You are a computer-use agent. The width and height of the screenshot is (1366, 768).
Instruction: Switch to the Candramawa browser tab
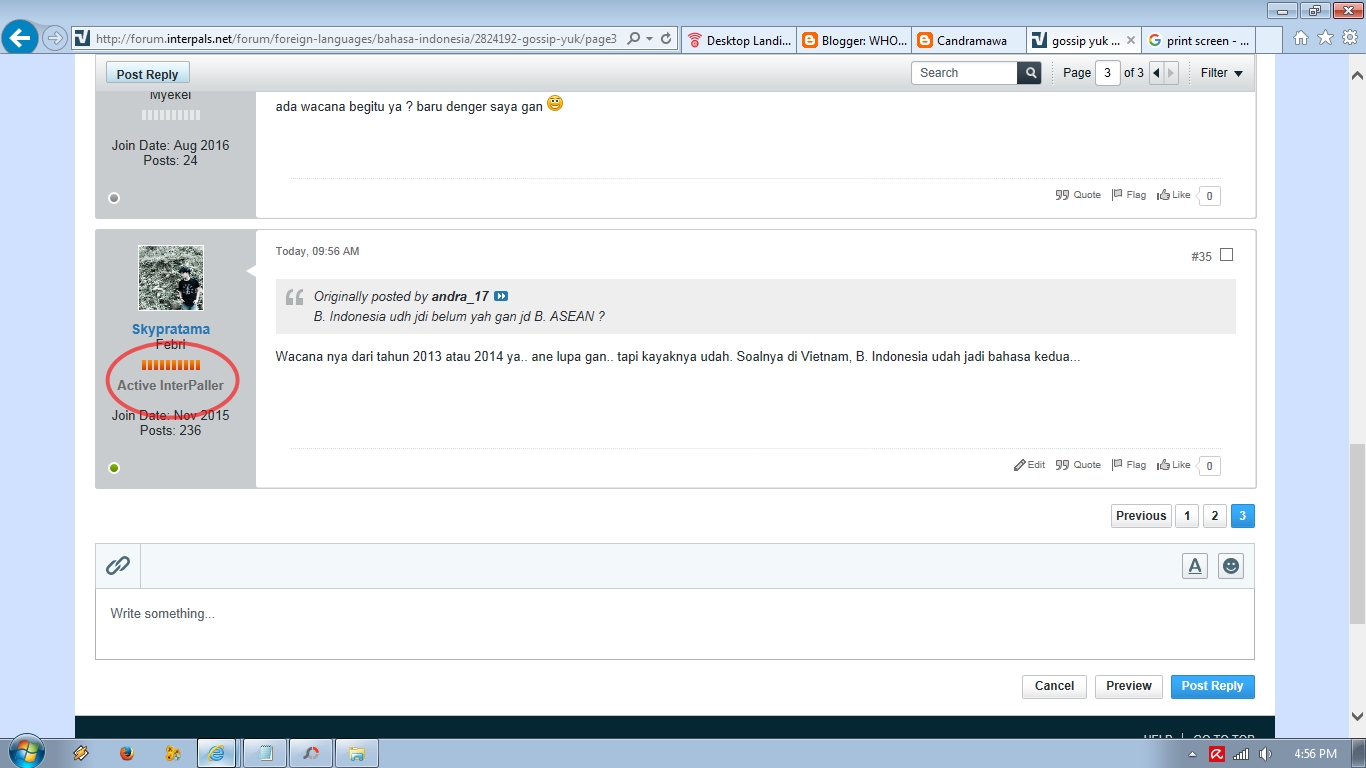969,40
